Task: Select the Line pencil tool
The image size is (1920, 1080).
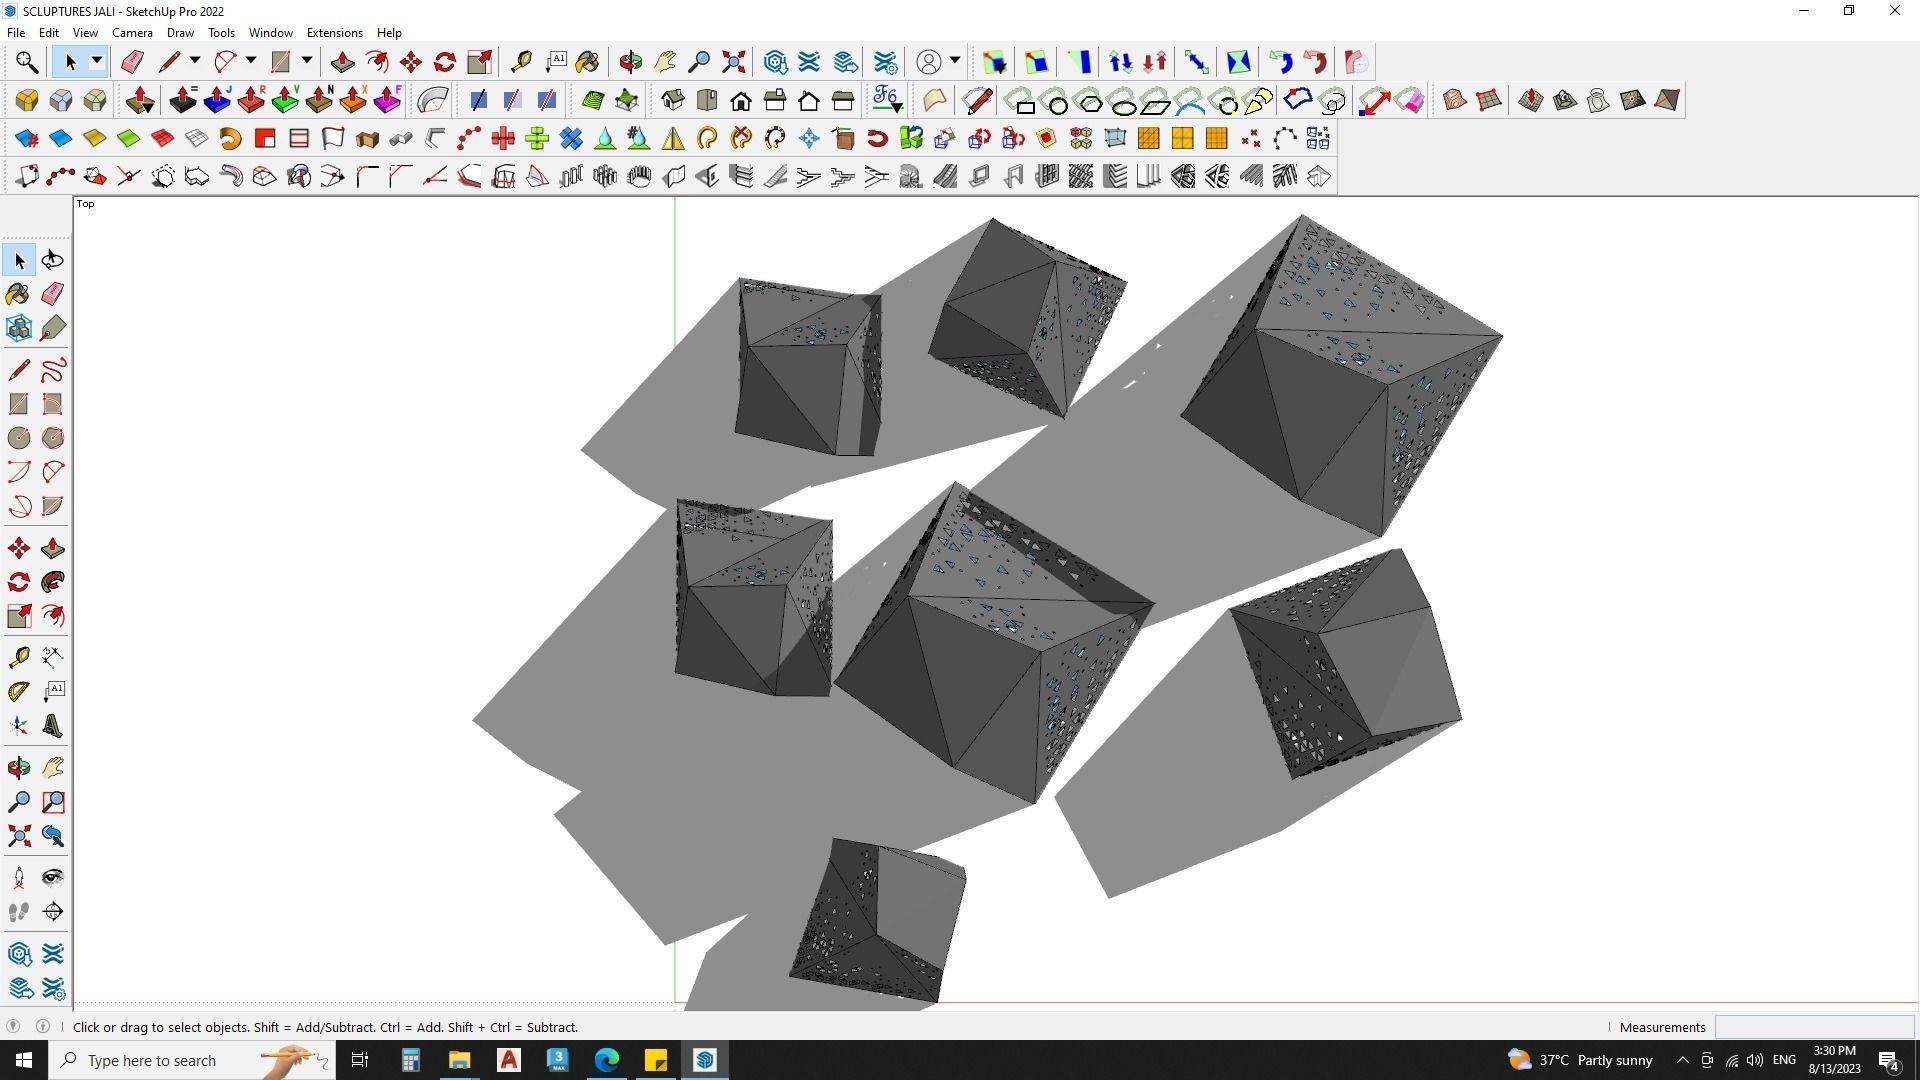Action: tap(18, 370)
